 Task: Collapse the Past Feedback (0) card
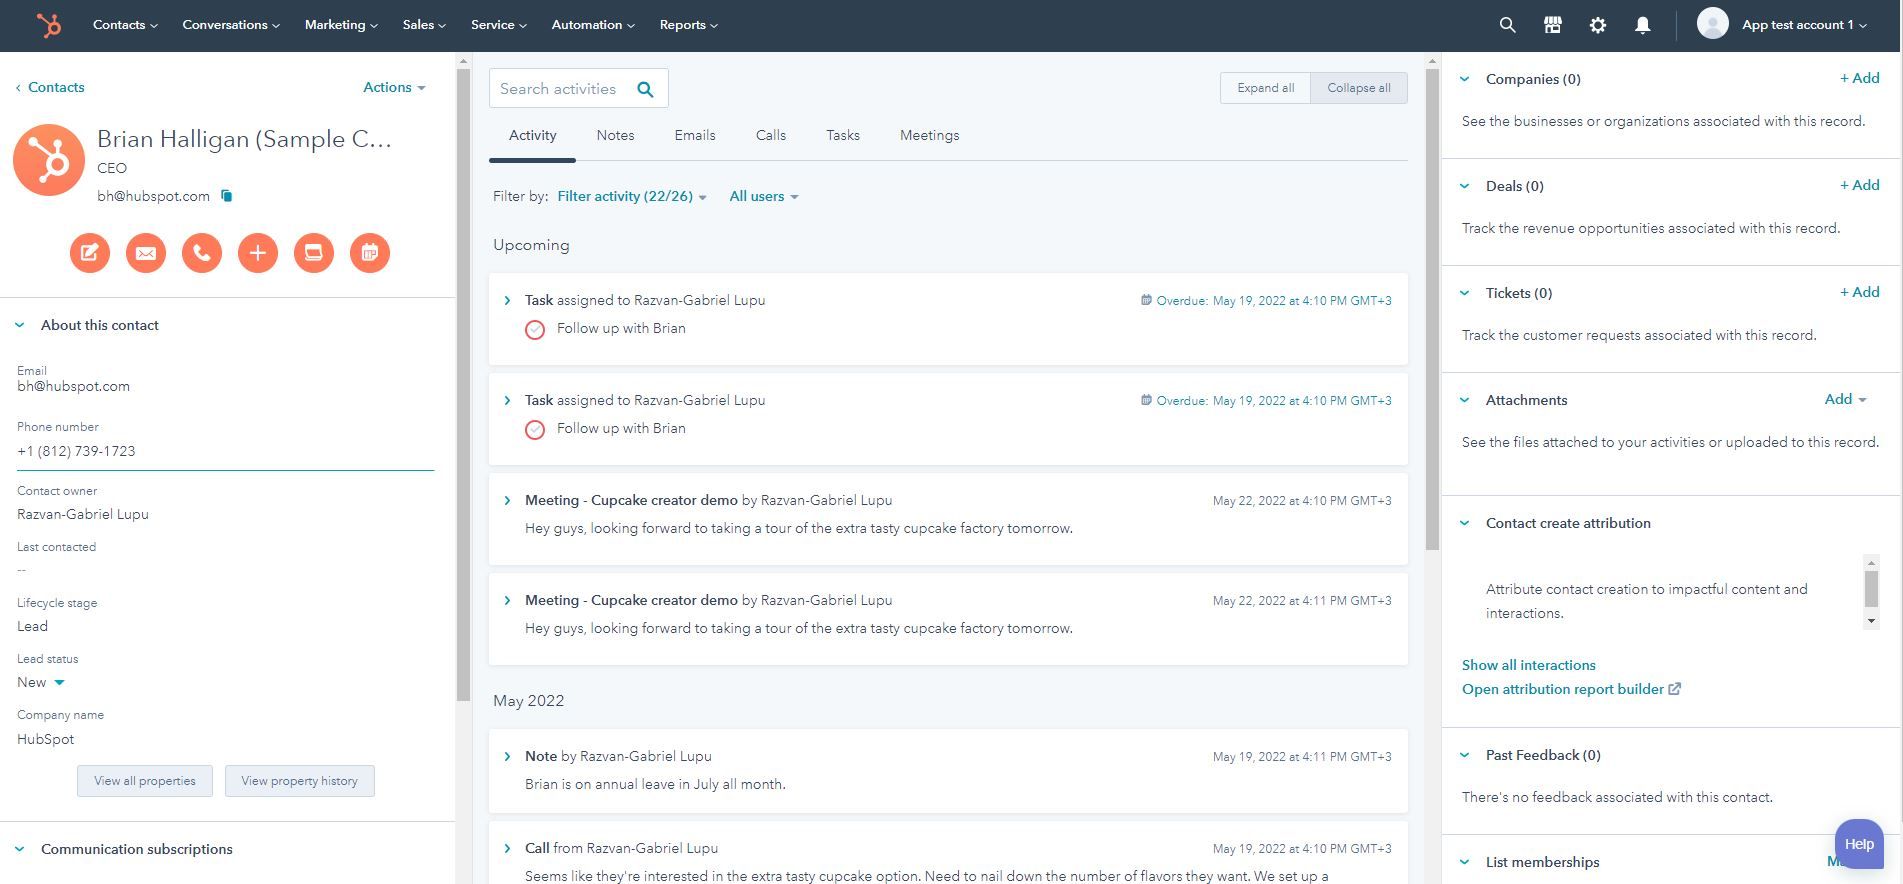pos(1465,755)
